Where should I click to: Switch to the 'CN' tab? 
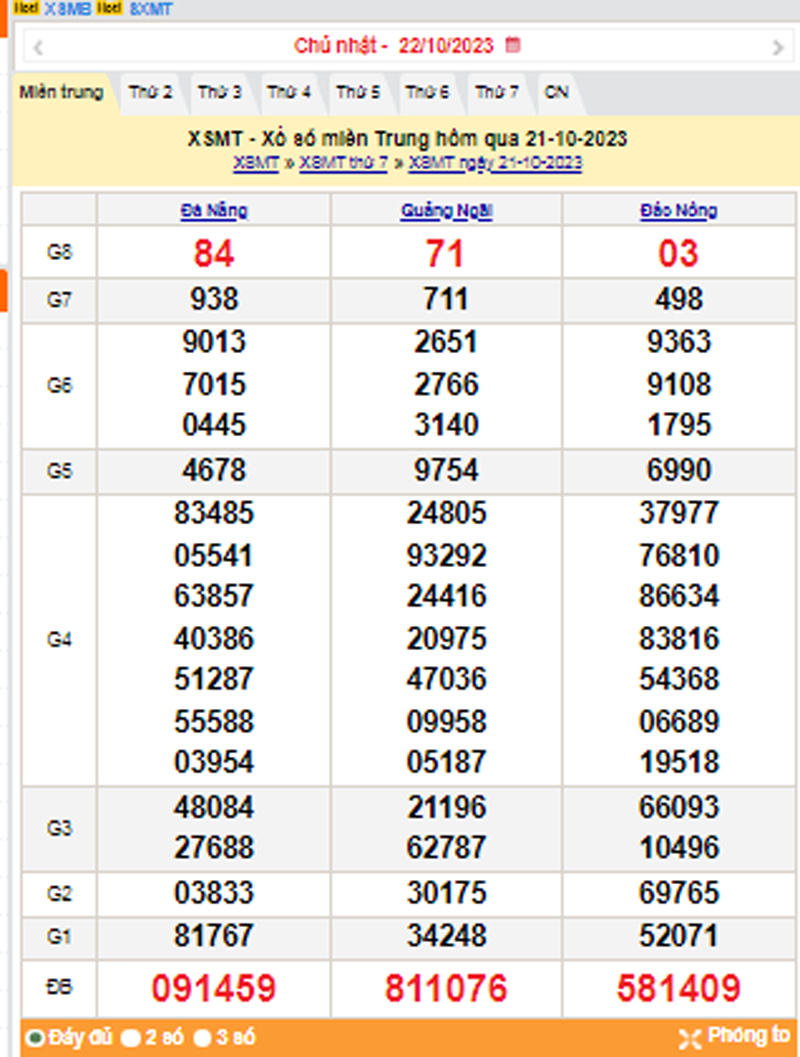tap(557, 92)
